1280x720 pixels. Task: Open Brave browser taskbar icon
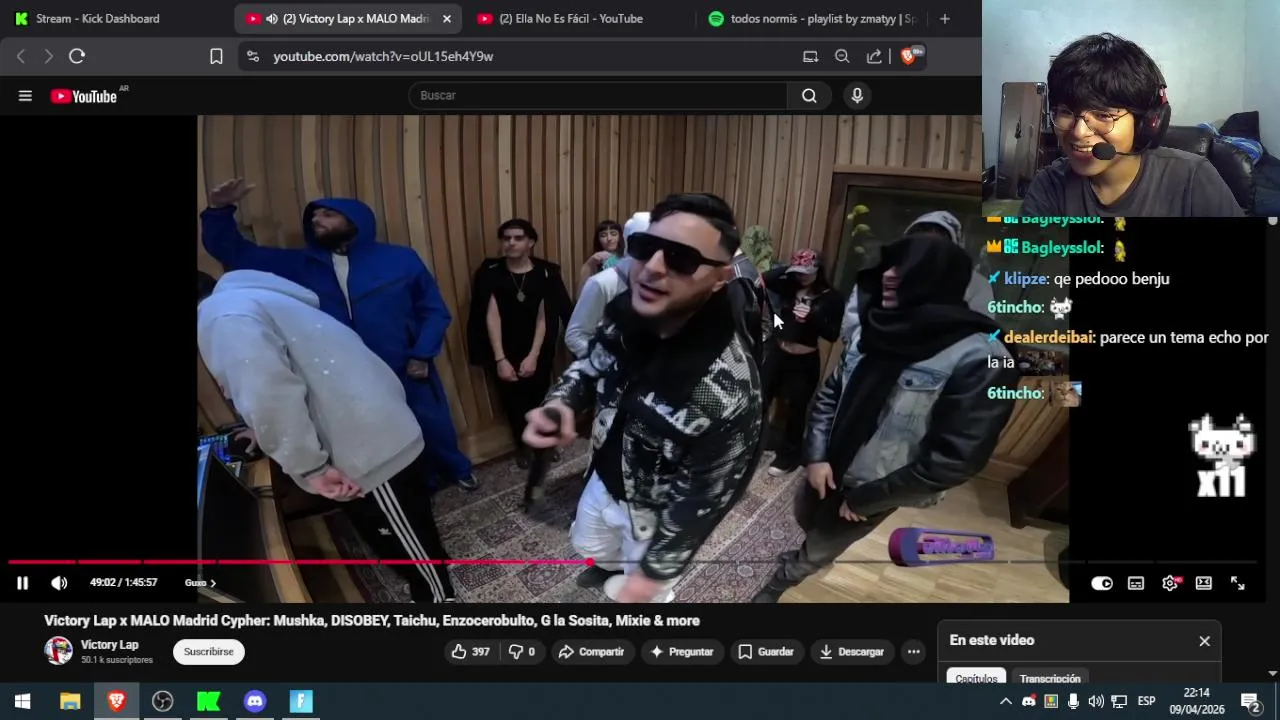(116, 702)
